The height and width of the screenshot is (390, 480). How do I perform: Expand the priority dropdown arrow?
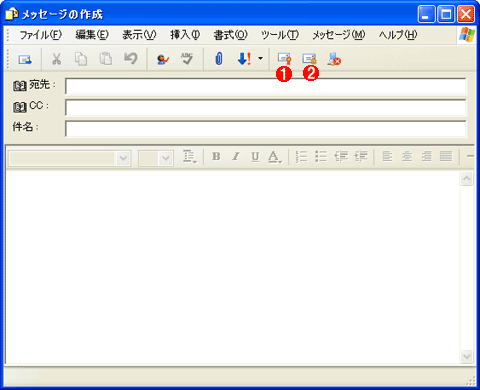260,59
